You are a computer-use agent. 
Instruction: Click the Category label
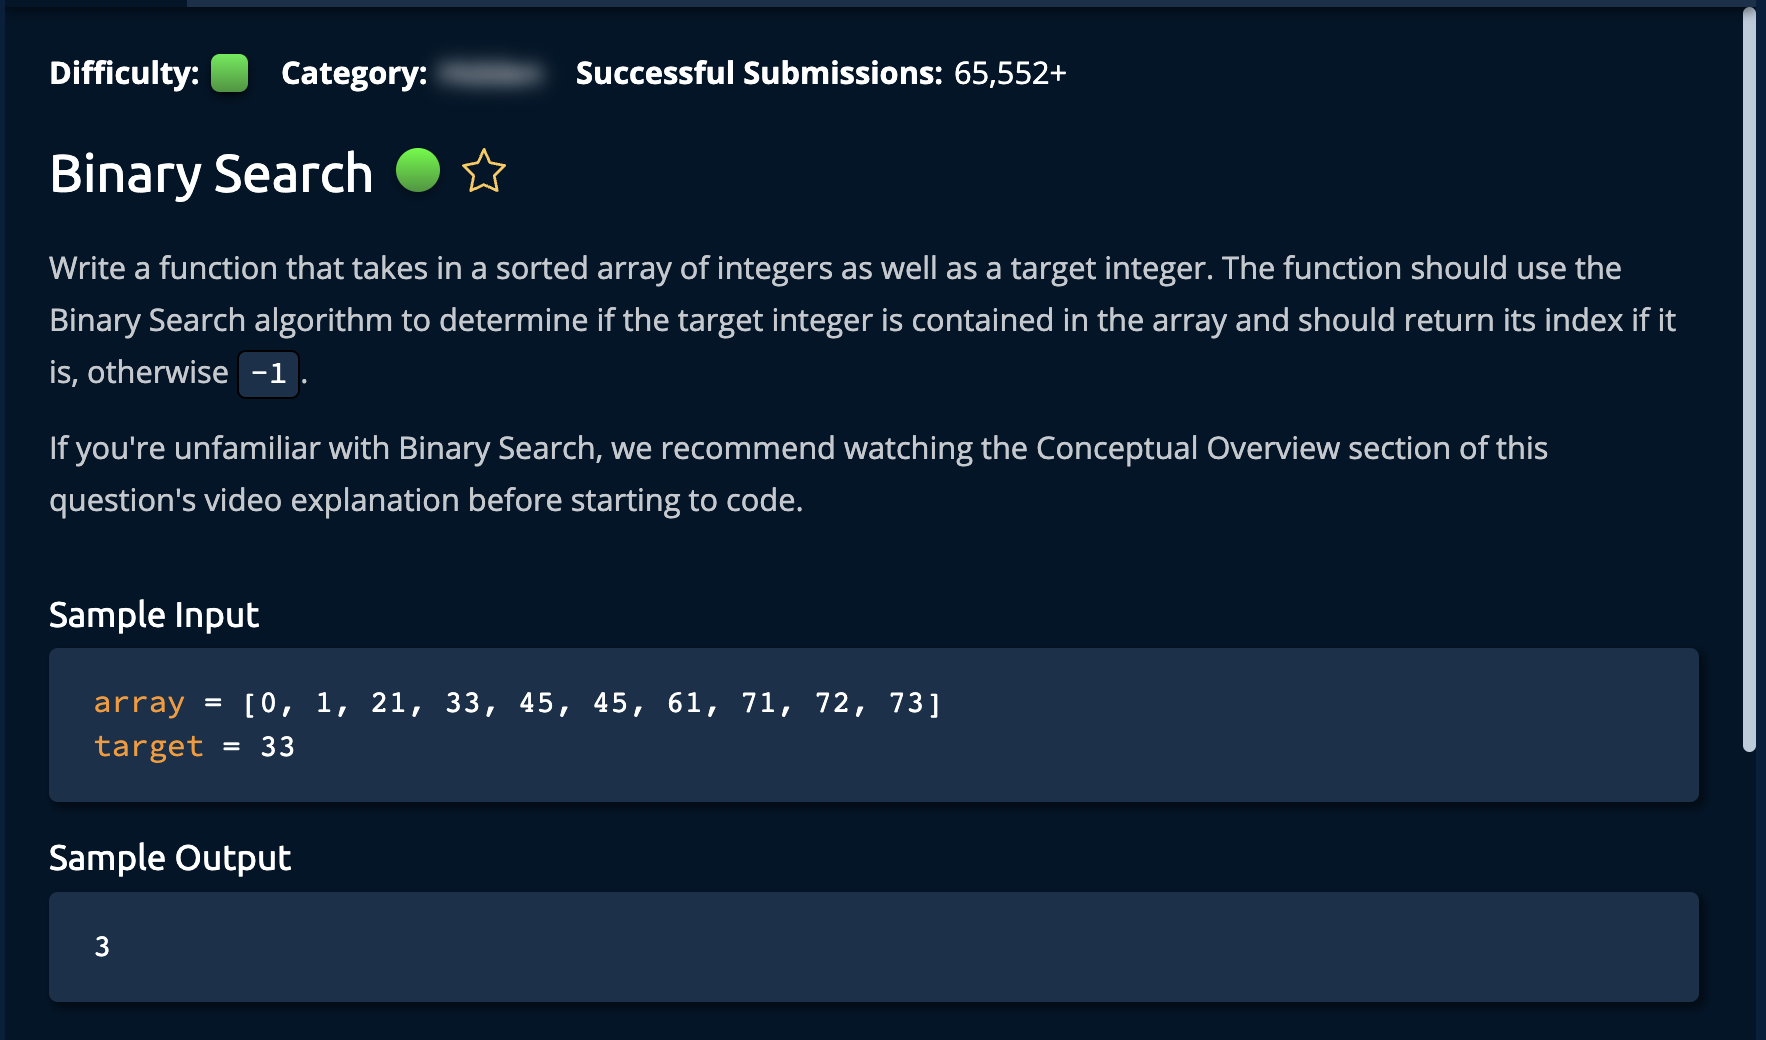[354, 73]
